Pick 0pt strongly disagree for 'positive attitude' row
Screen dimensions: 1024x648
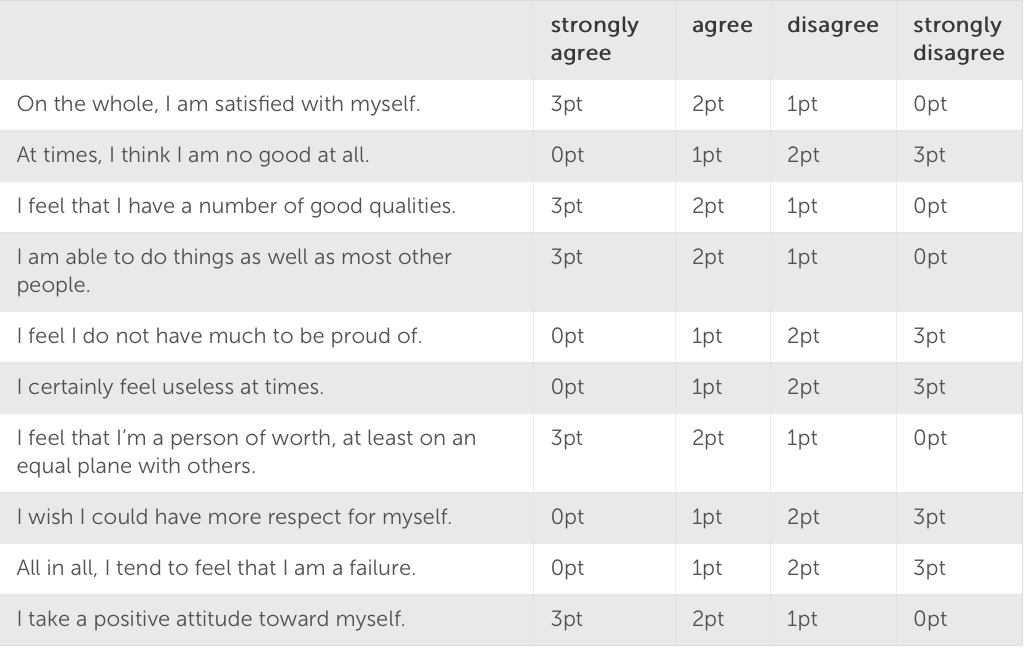point(929,619)
